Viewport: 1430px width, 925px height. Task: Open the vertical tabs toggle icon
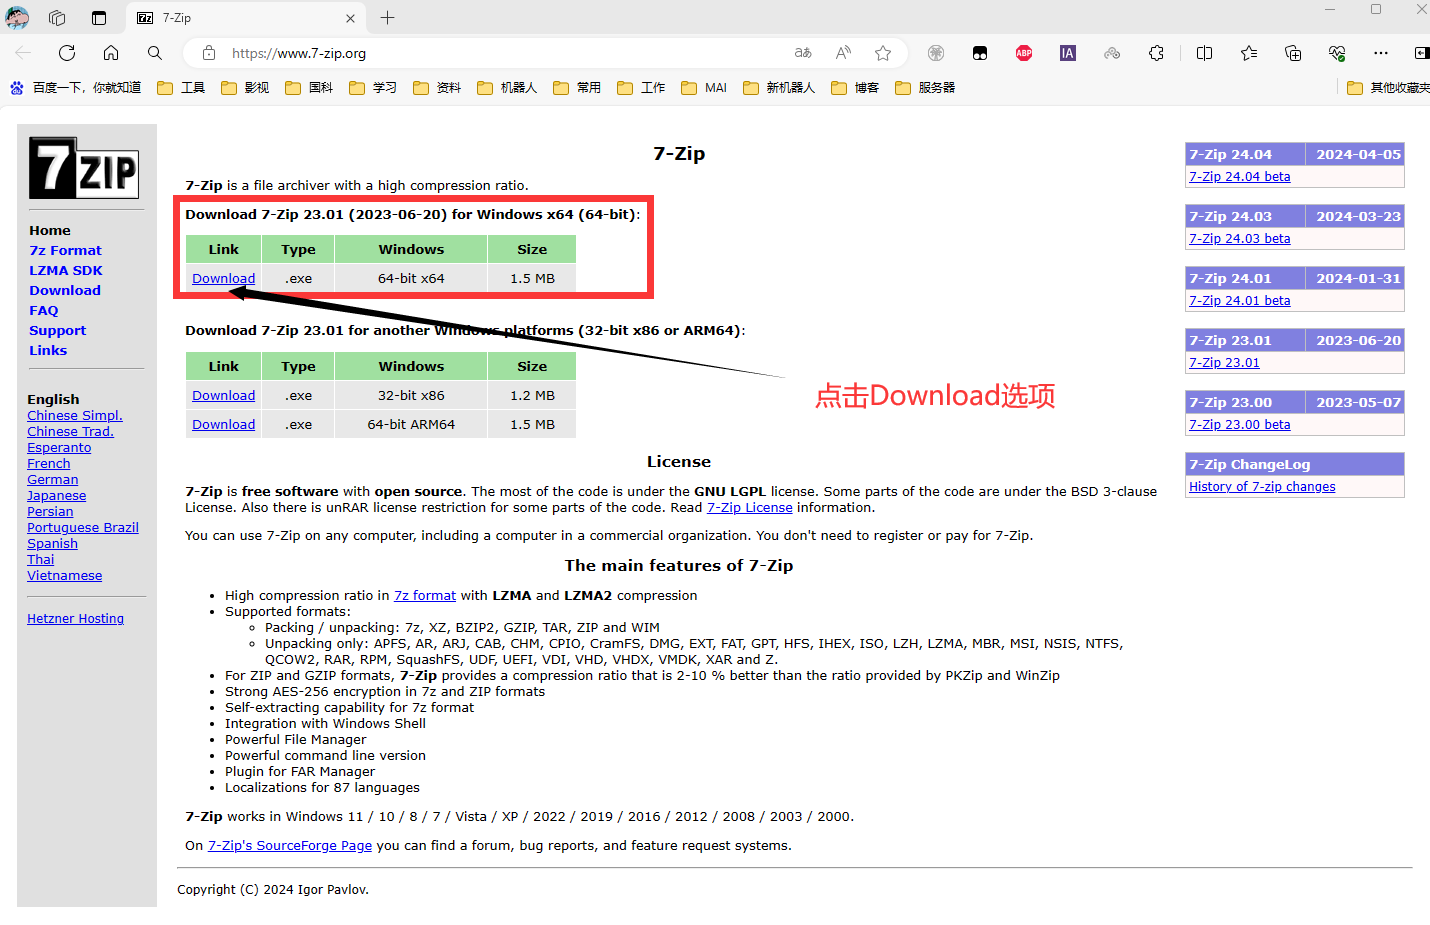point(98,18)
